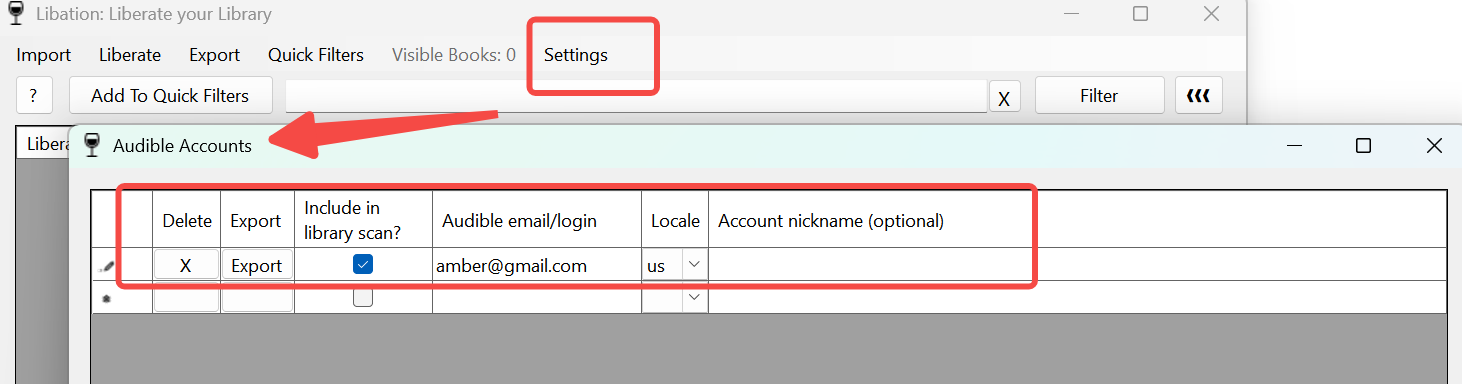Image resolution: width=1462 pixels, height=384 pixels.
Task: Click into the filter search field
Action: point(636,96)
